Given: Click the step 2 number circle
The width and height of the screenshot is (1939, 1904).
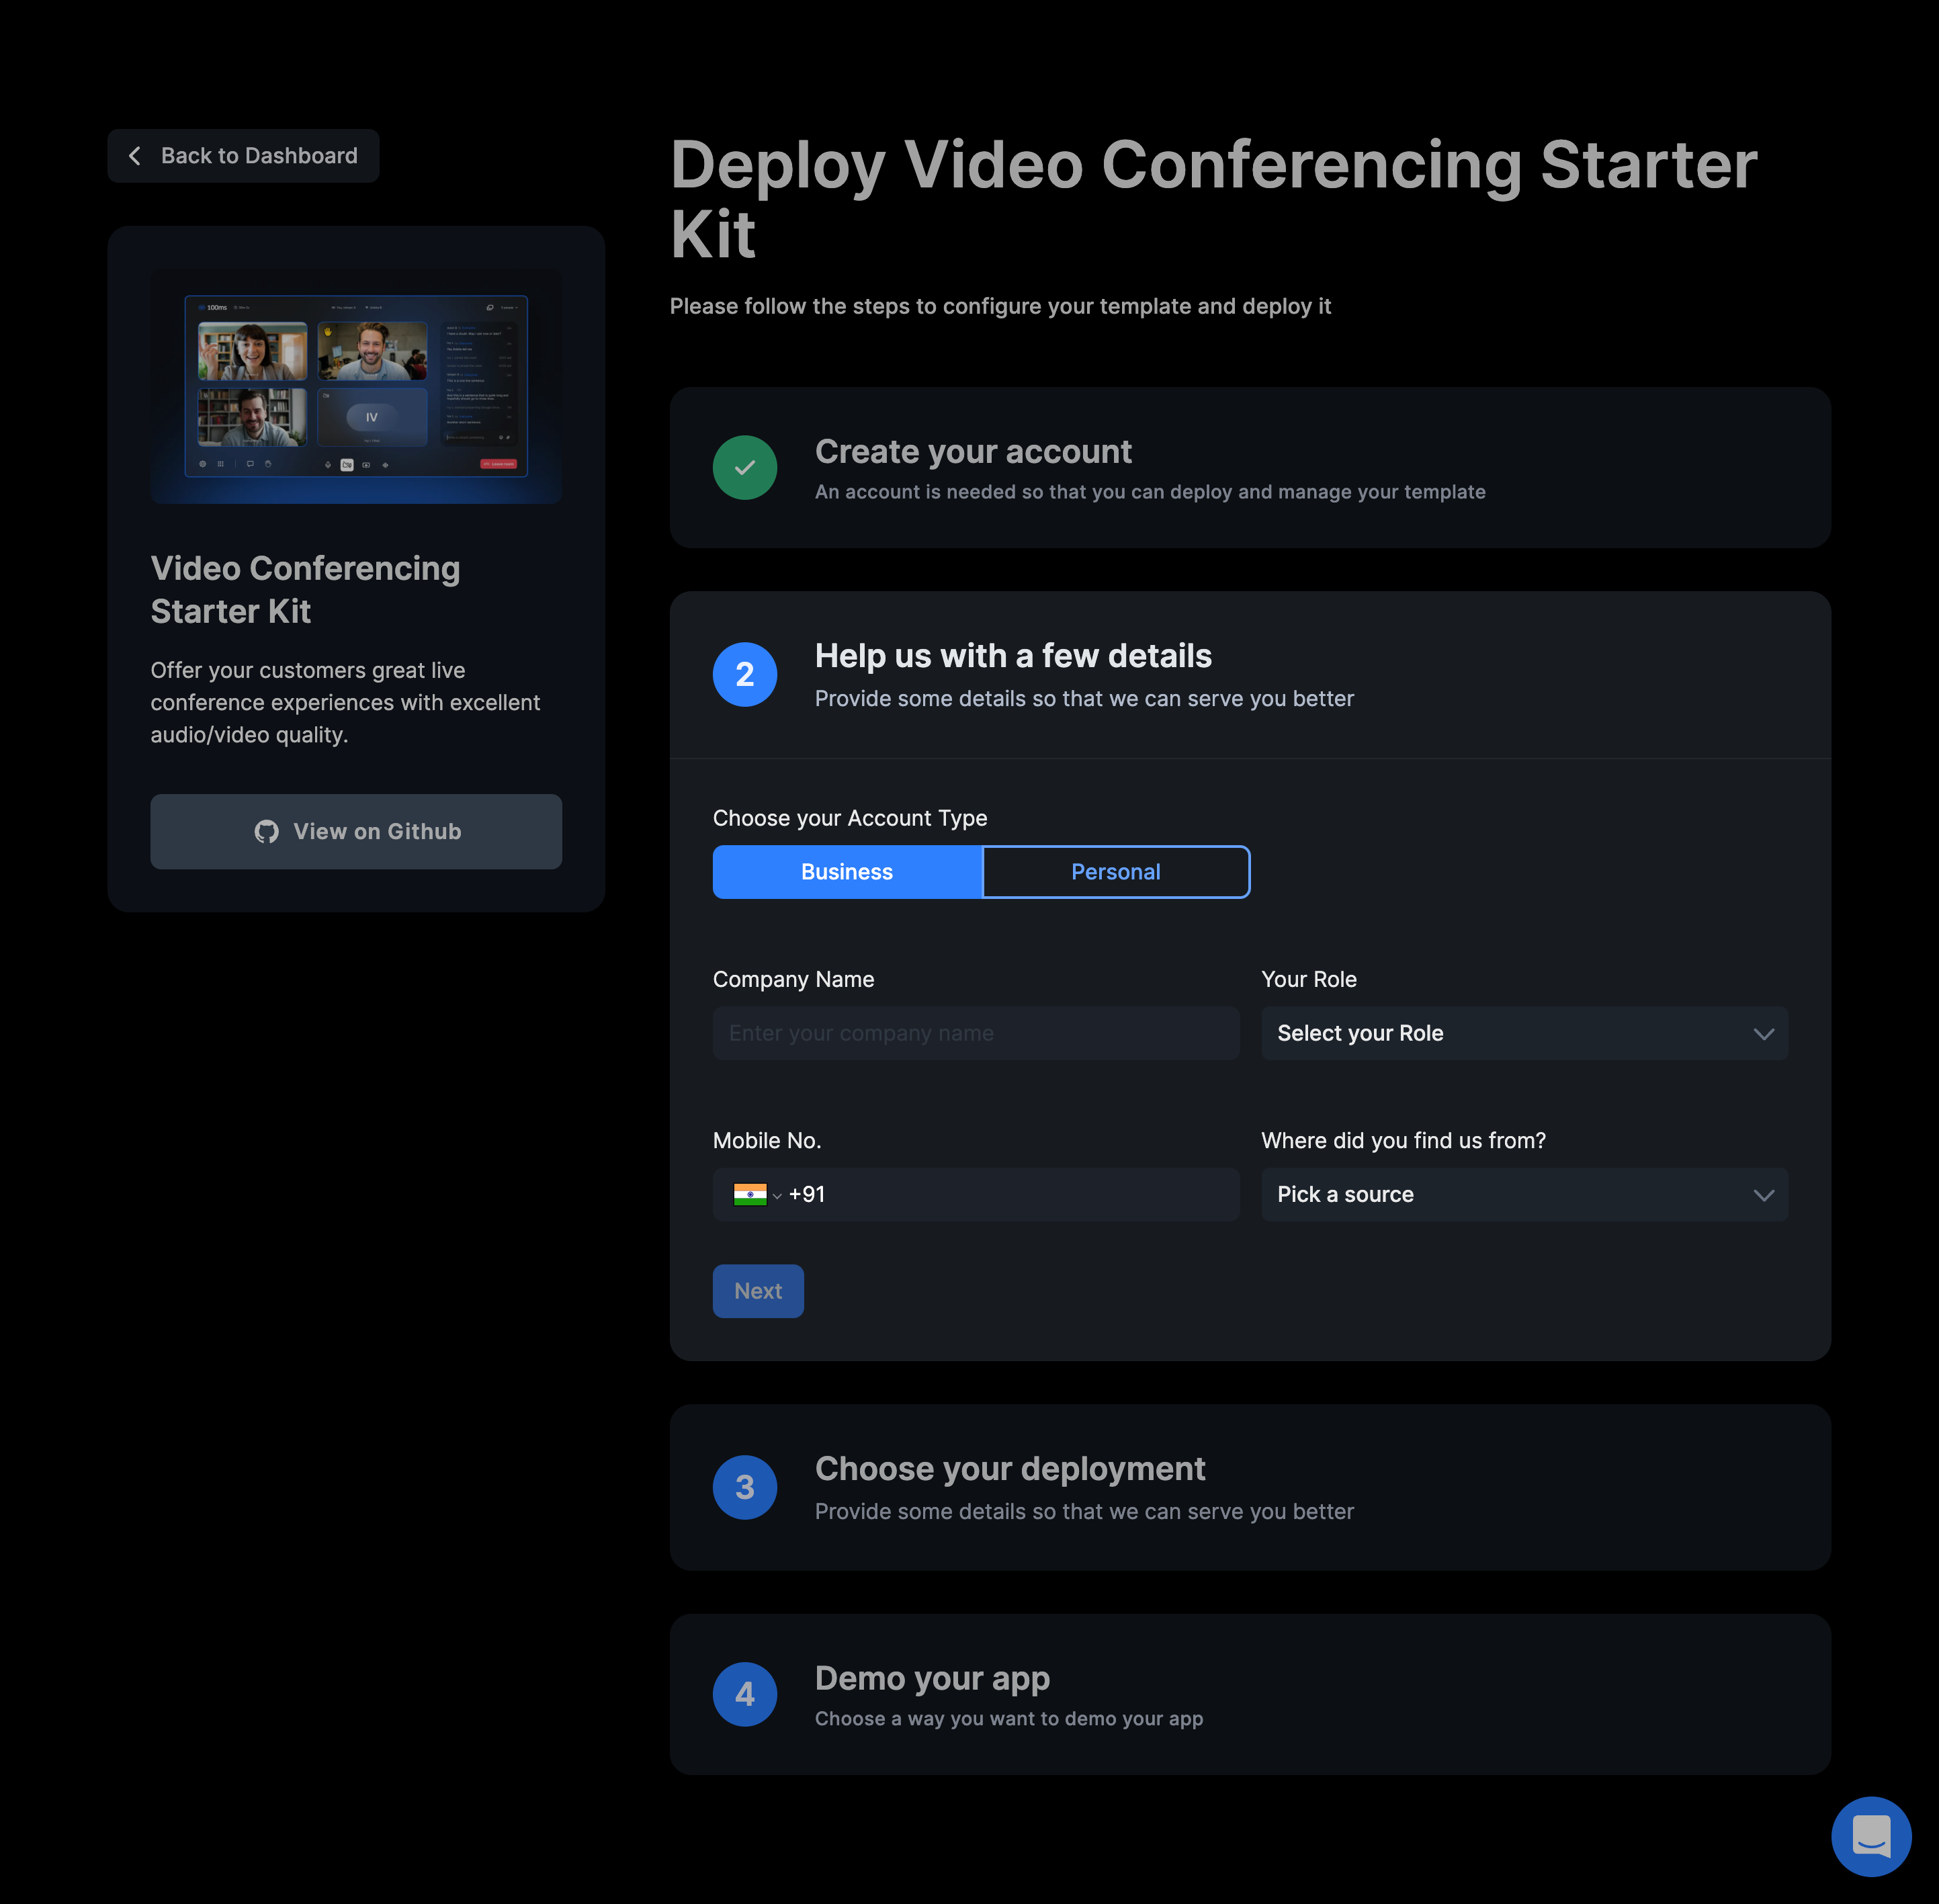Looking at the screenshot, I should point(745,675).
